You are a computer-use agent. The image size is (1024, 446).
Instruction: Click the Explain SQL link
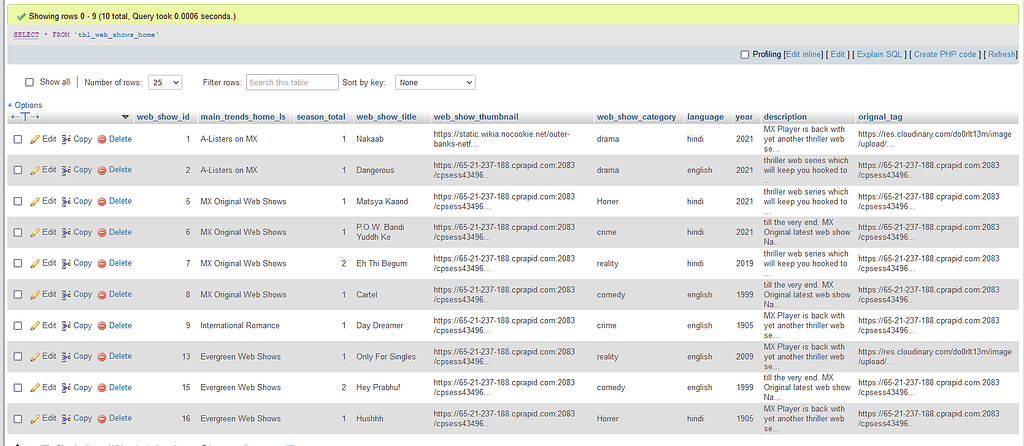click(880, 55)
